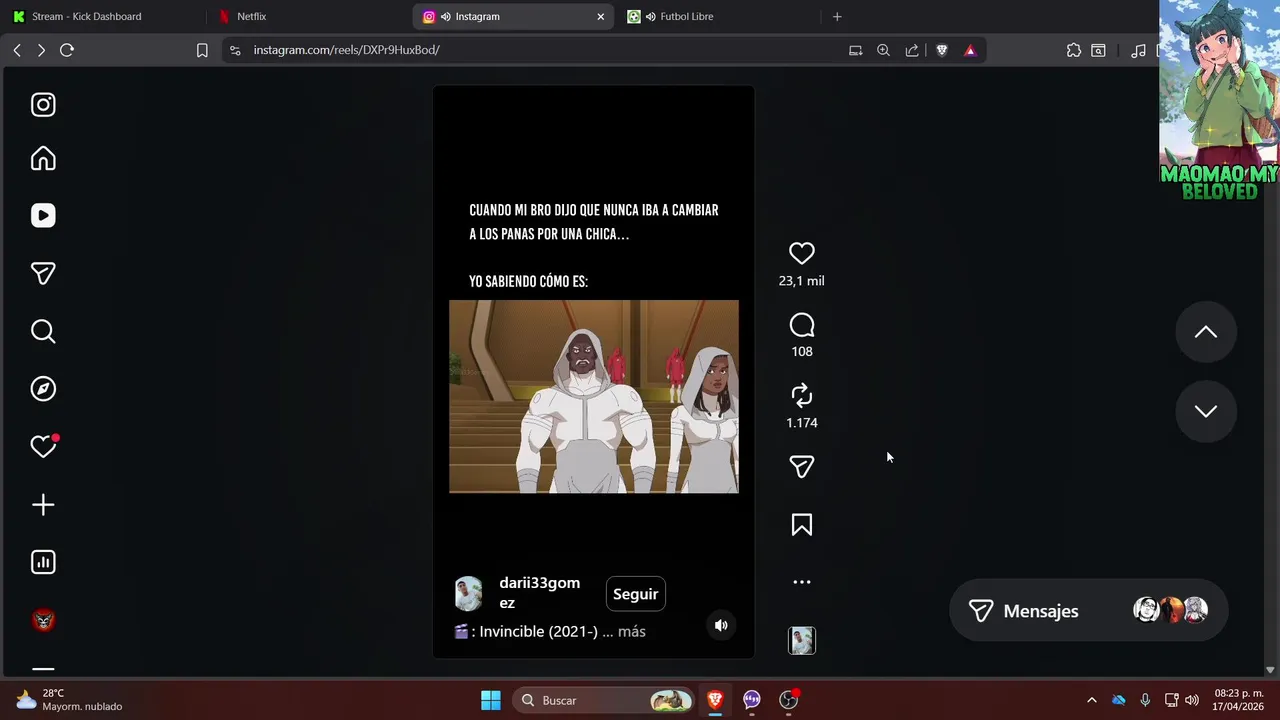Open the Explore compass icon
The height and width of the screenshot is (720, 1280).
coord(43,389)
